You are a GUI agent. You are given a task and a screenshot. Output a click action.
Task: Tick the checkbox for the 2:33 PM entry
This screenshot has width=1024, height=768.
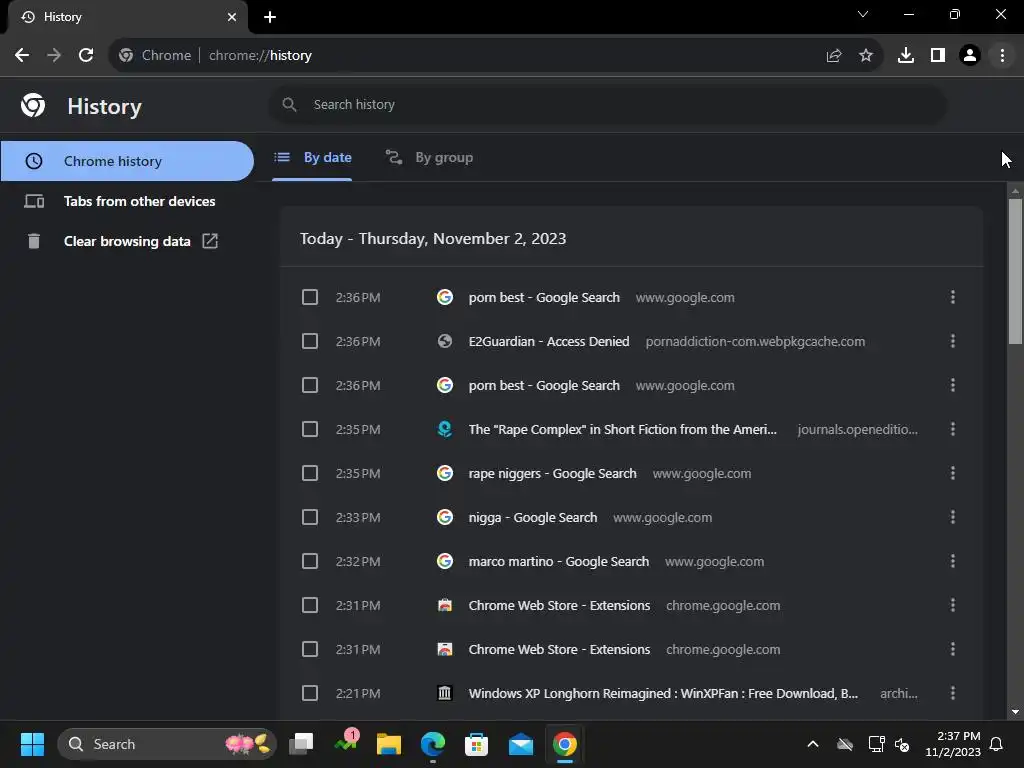[x=310, y=517]
